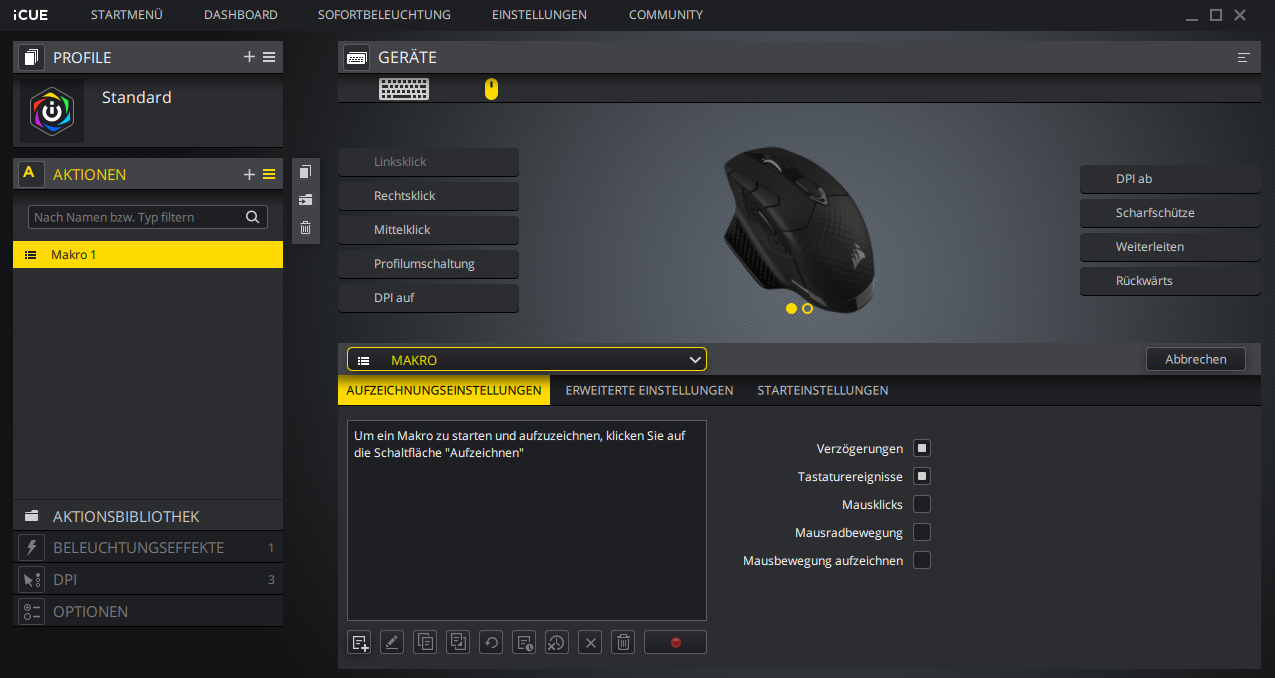
Task: Enable Mausbewegung aufzeichnen checkbox
Action: coord(922,560)
